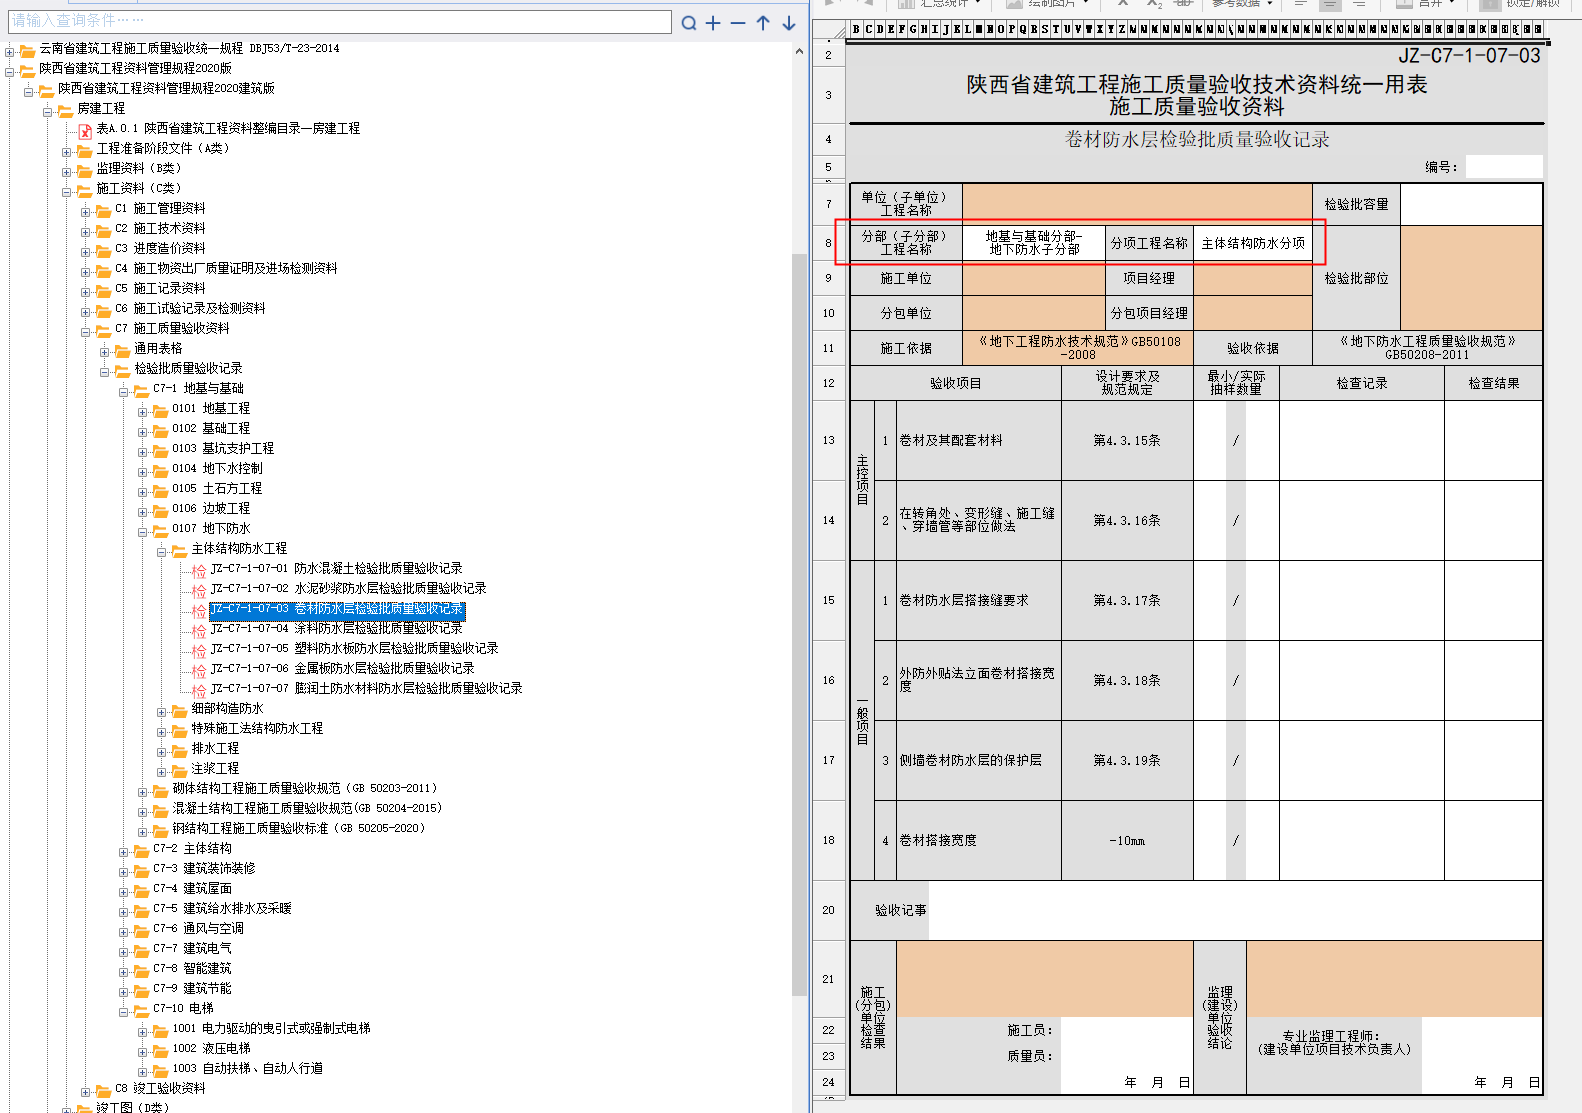1582x1113 pixels.
Task: Click the minus icon beside search
Action: tap(738, 23)
